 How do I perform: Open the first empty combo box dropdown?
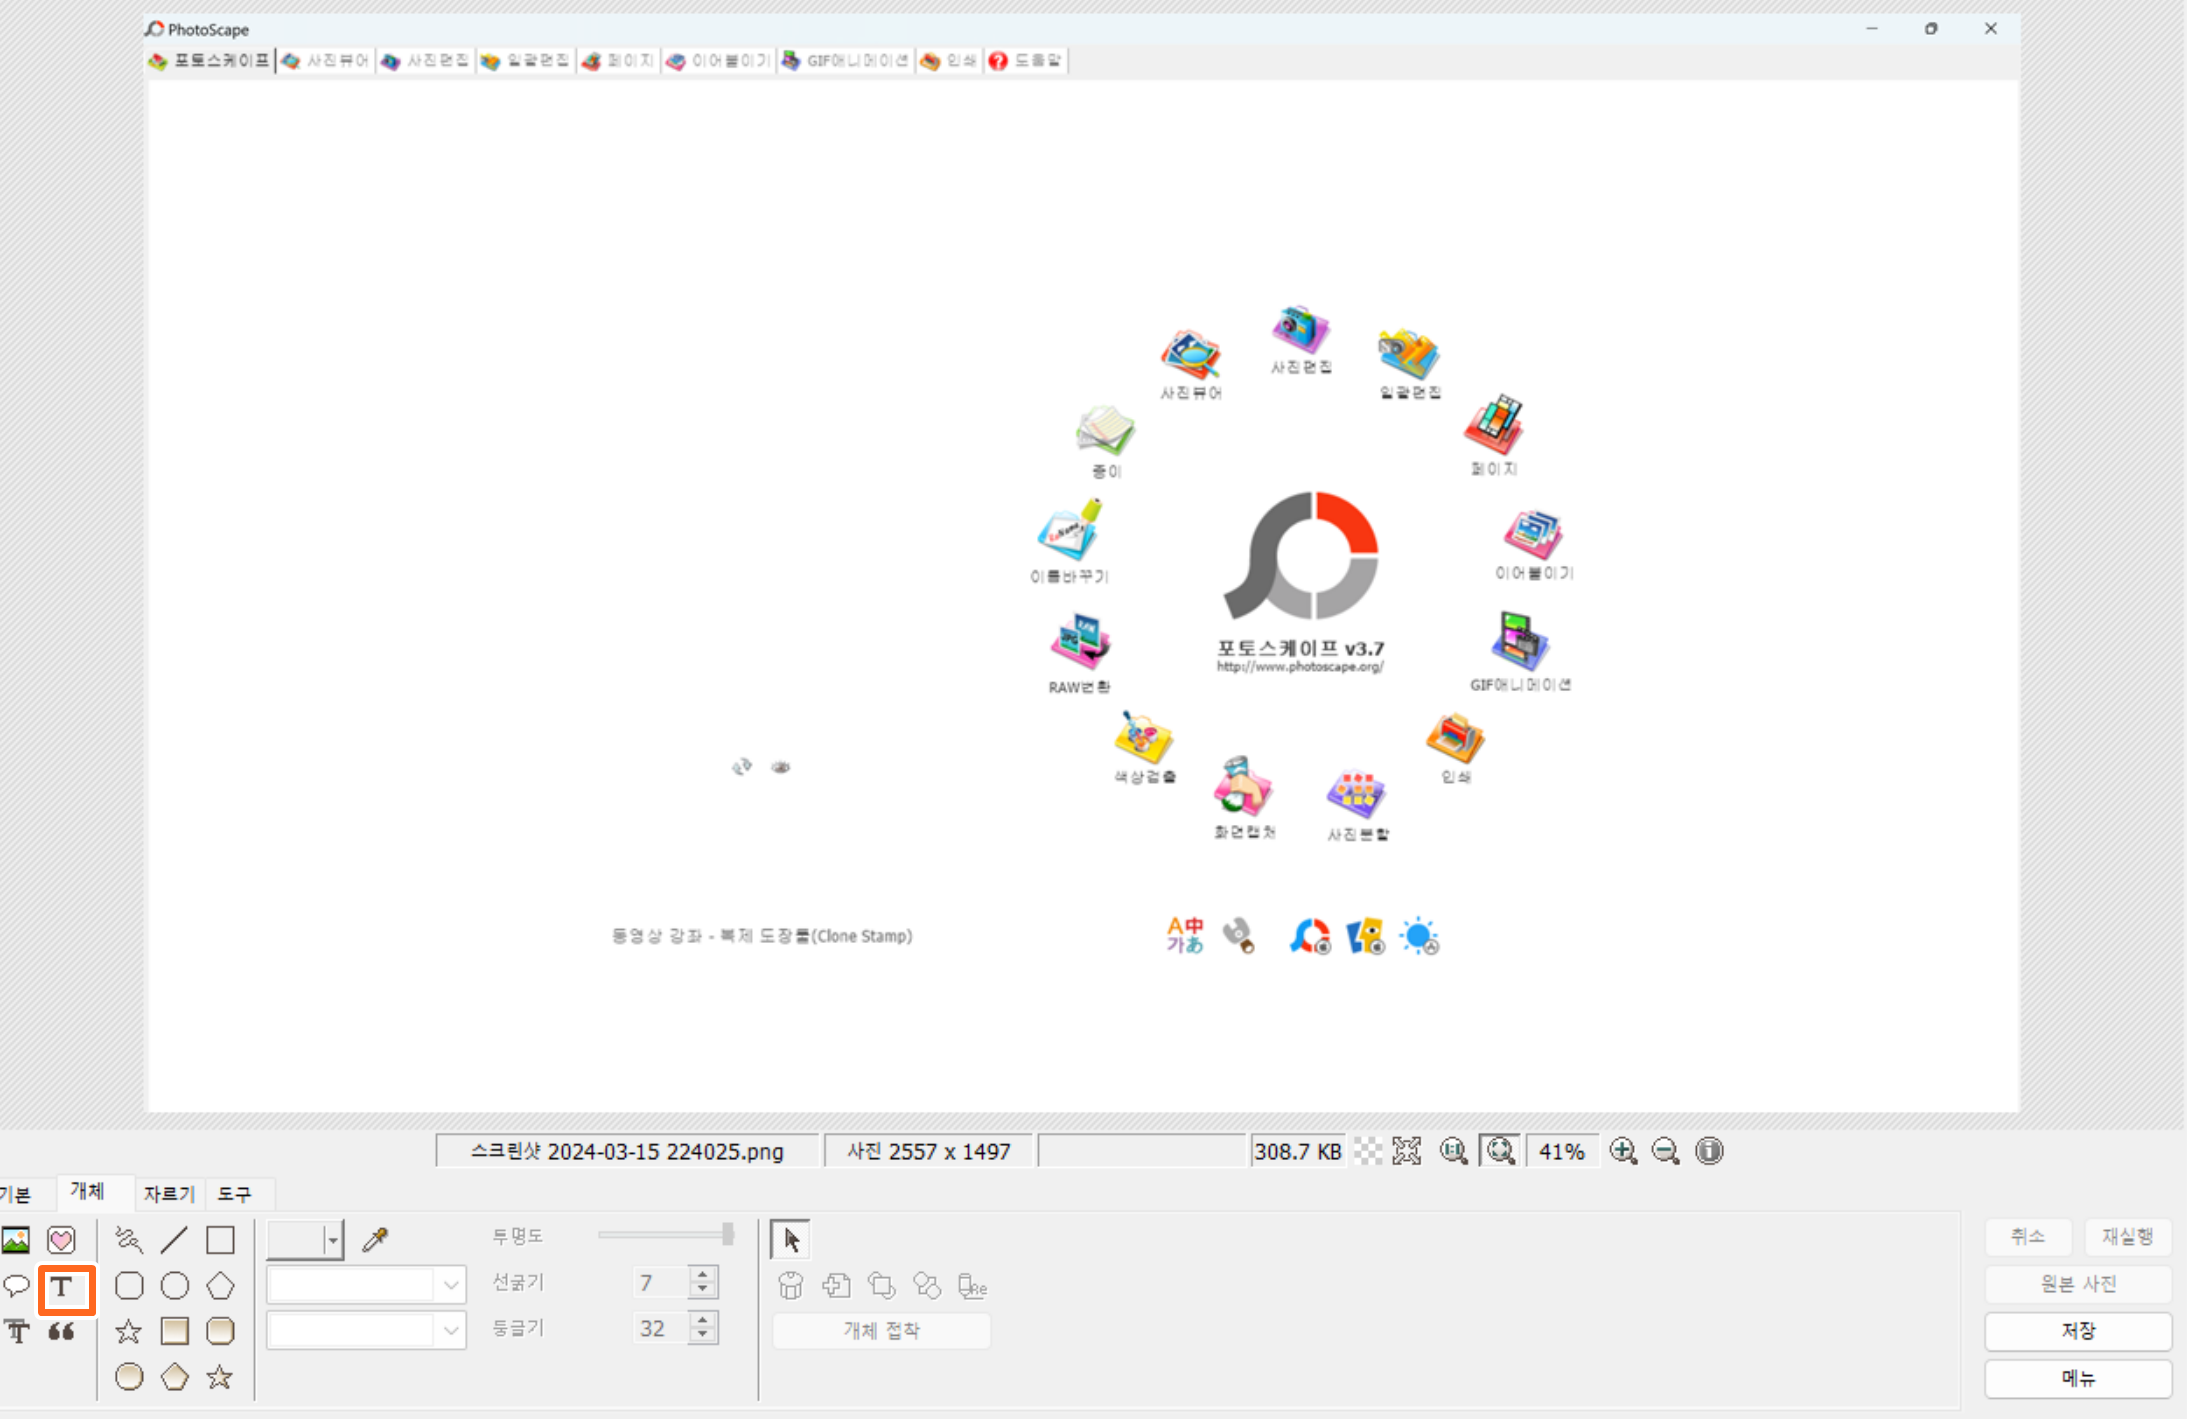click(451, 1283)
